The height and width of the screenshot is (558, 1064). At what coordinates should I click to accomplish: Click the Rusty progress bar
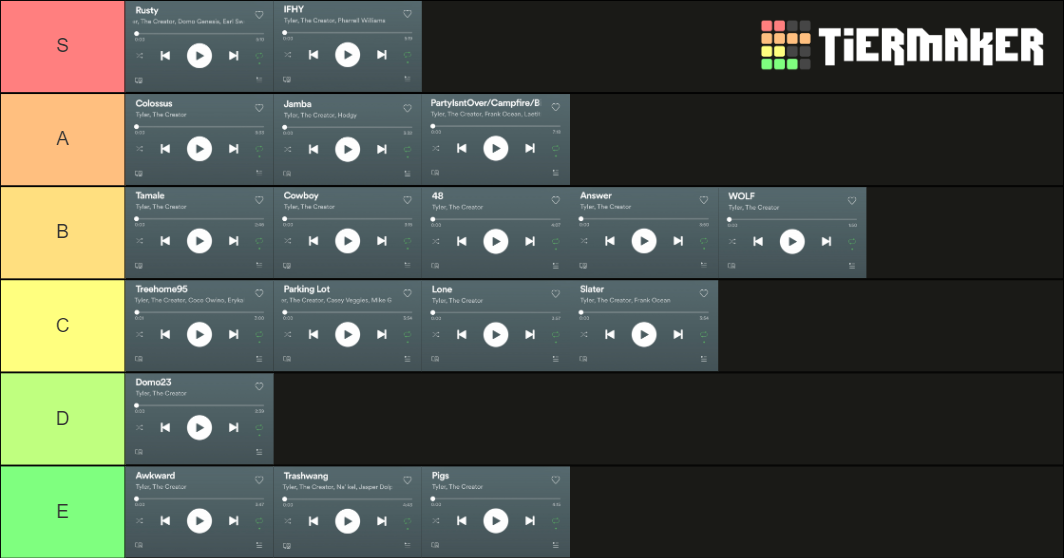(200, 33)
